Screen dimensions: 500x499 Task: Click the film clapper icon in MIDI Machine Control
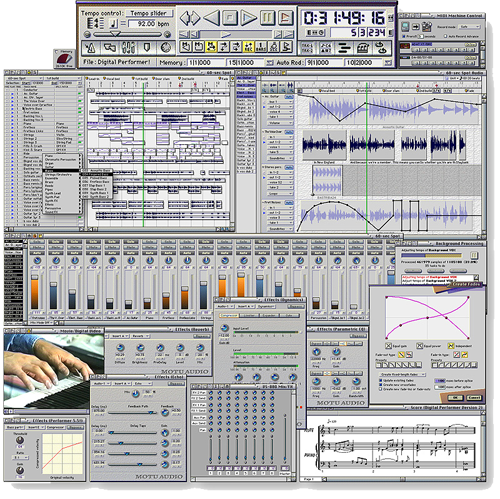click(x=427, y=27)
